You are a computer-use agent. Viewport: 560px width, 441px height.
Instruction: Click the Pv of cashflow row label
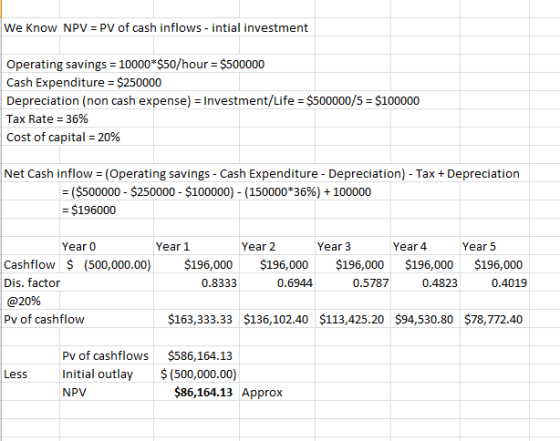click(x=44, y=319)
